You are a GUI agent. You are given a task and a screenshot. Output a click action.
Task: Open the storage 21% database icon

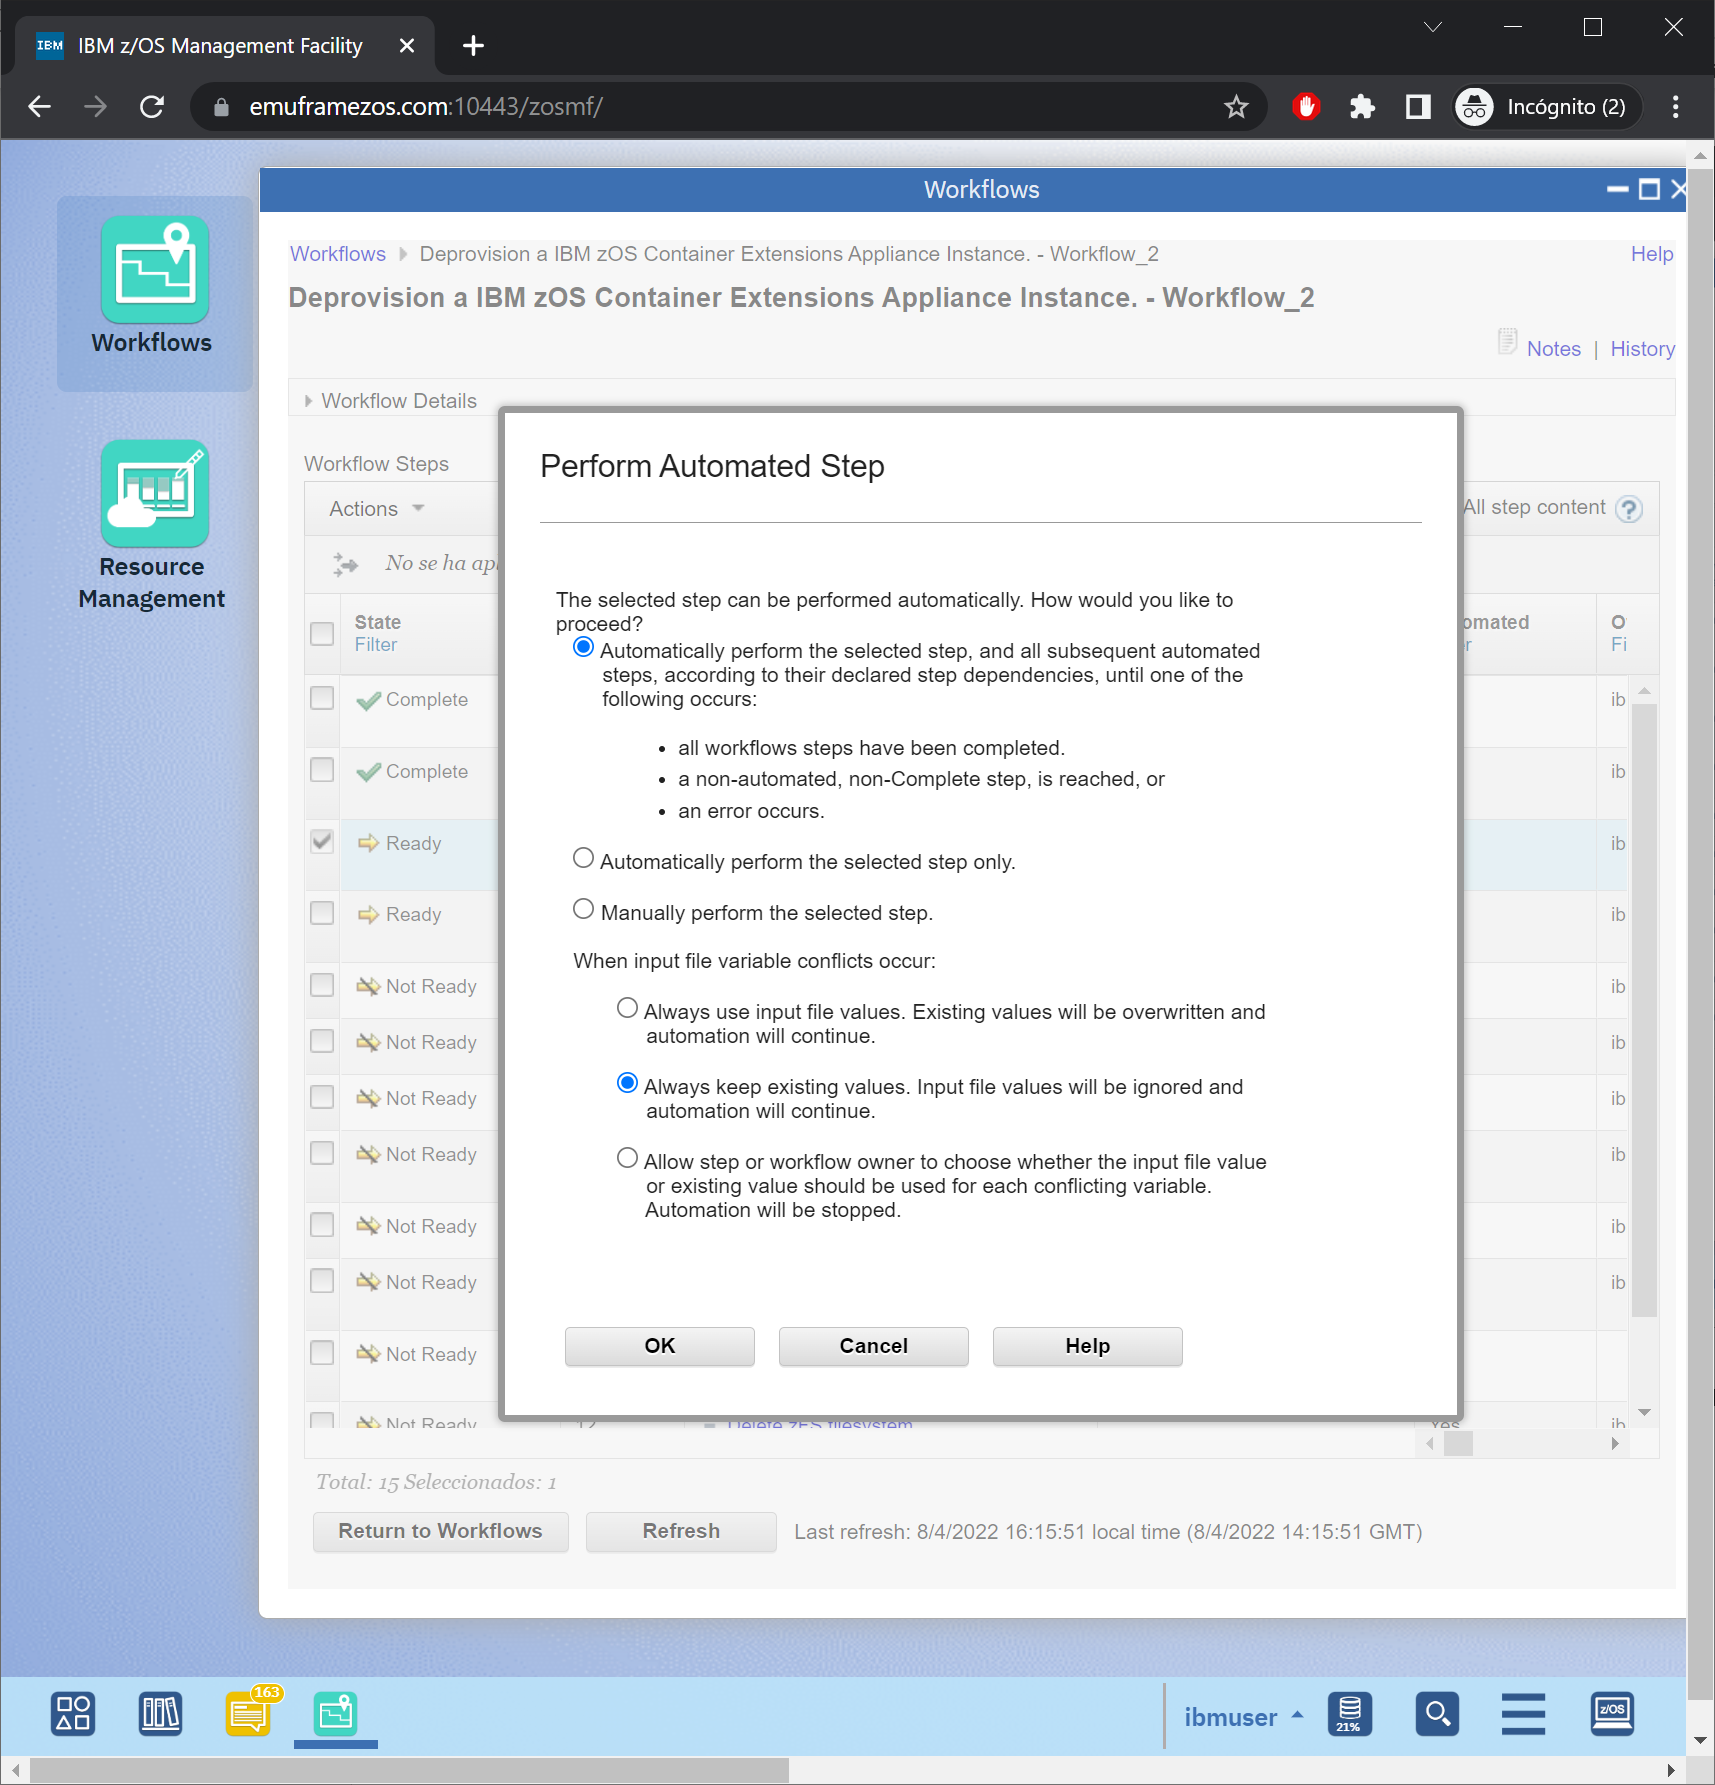click(x=1349, y=1713)
